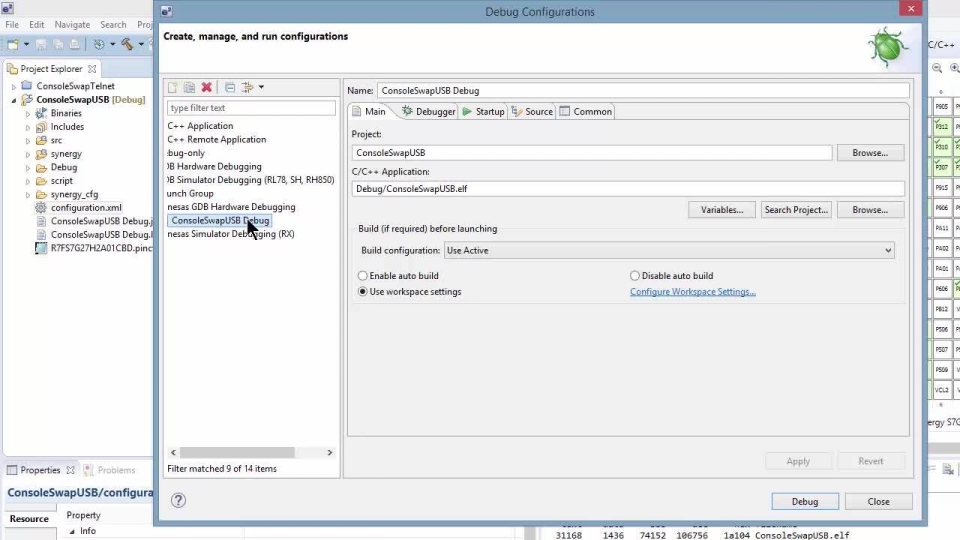
Task: Switch to the Startup tab
Action: [x=483, y=112]
